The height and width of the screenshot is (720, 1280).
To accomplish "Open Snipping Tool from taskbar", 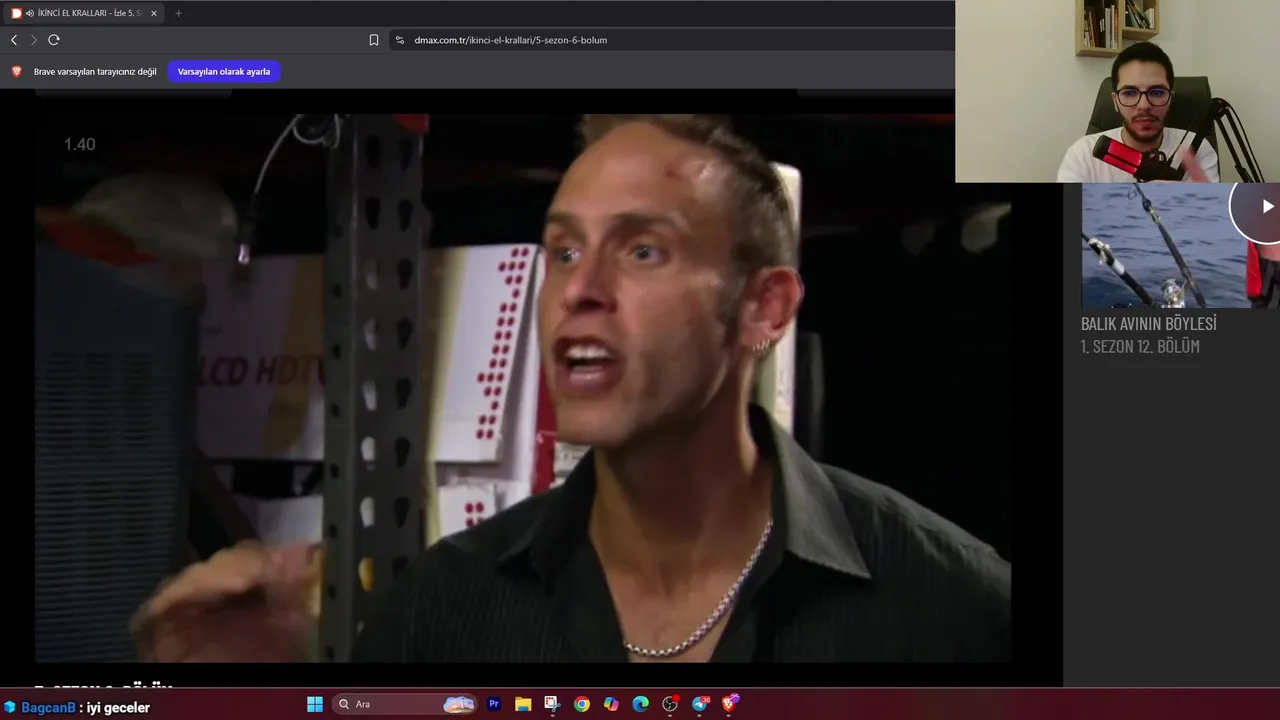I will [552, 704].
